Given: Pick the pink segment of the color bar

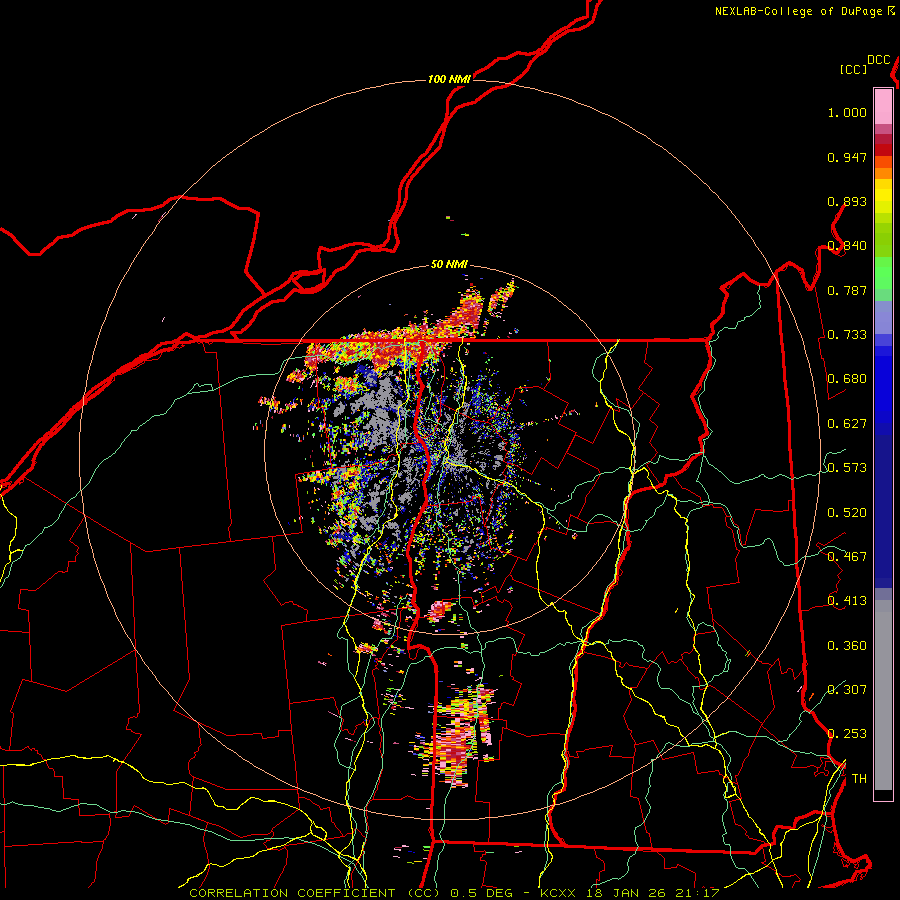Looking at the screenshot, I should [x=883, y=106].
